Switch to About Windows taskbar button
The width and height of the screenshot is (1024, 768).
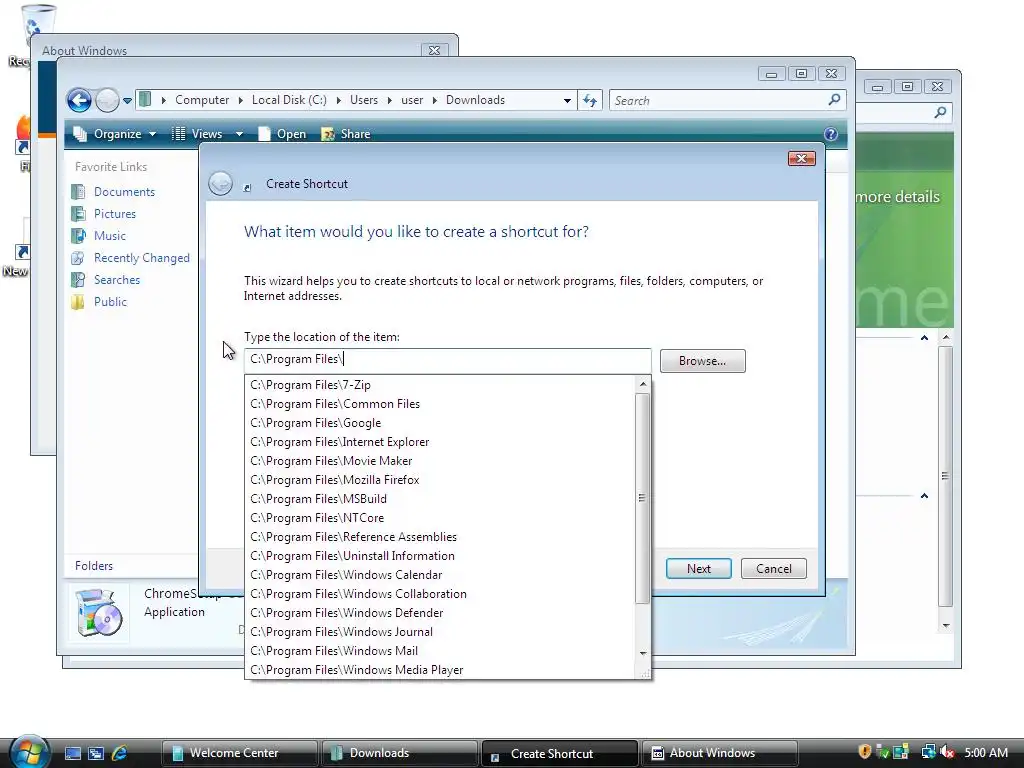(720, 753)
